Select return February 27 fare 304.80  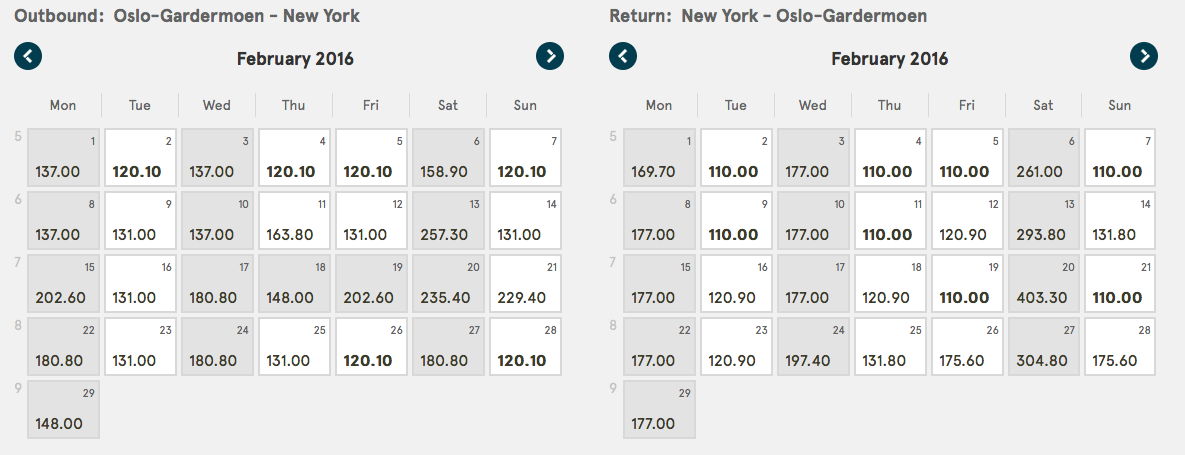tap(1044, 346)
